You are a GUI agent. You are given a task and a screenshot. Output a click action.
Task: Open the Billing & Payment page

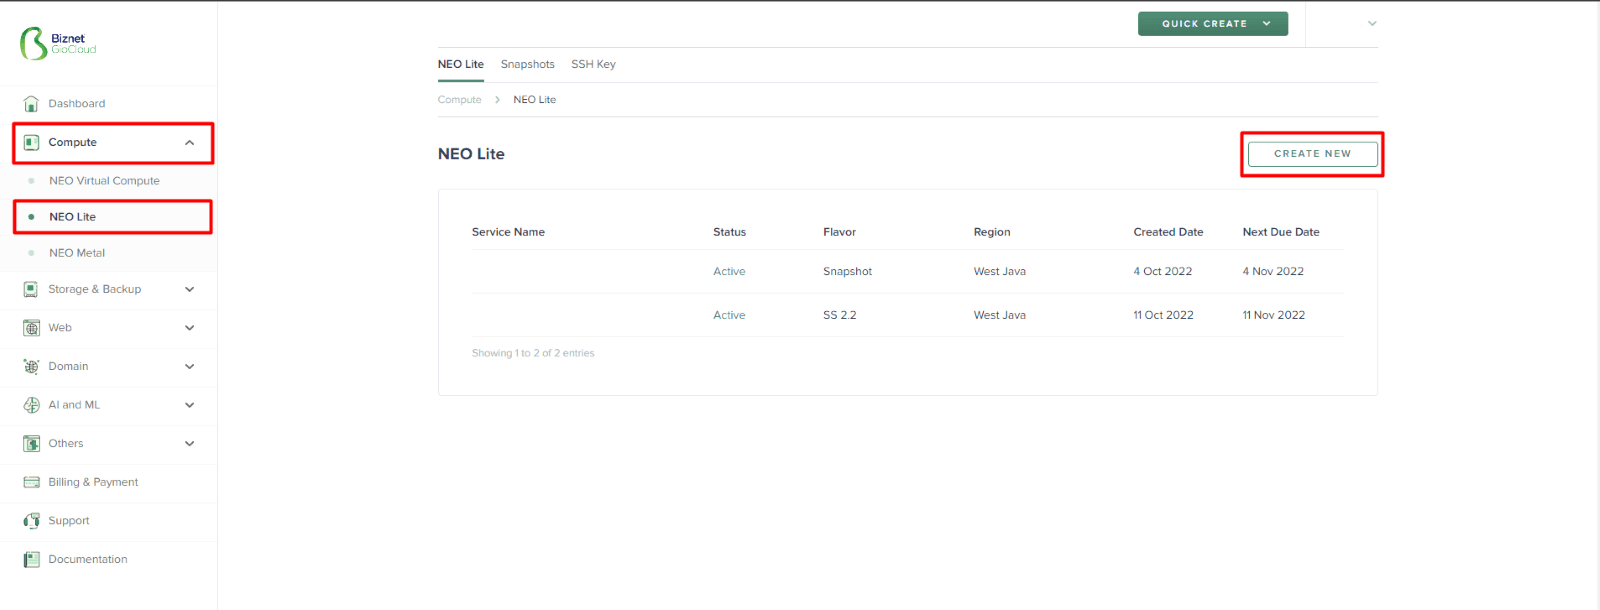[x=93, y=482]
